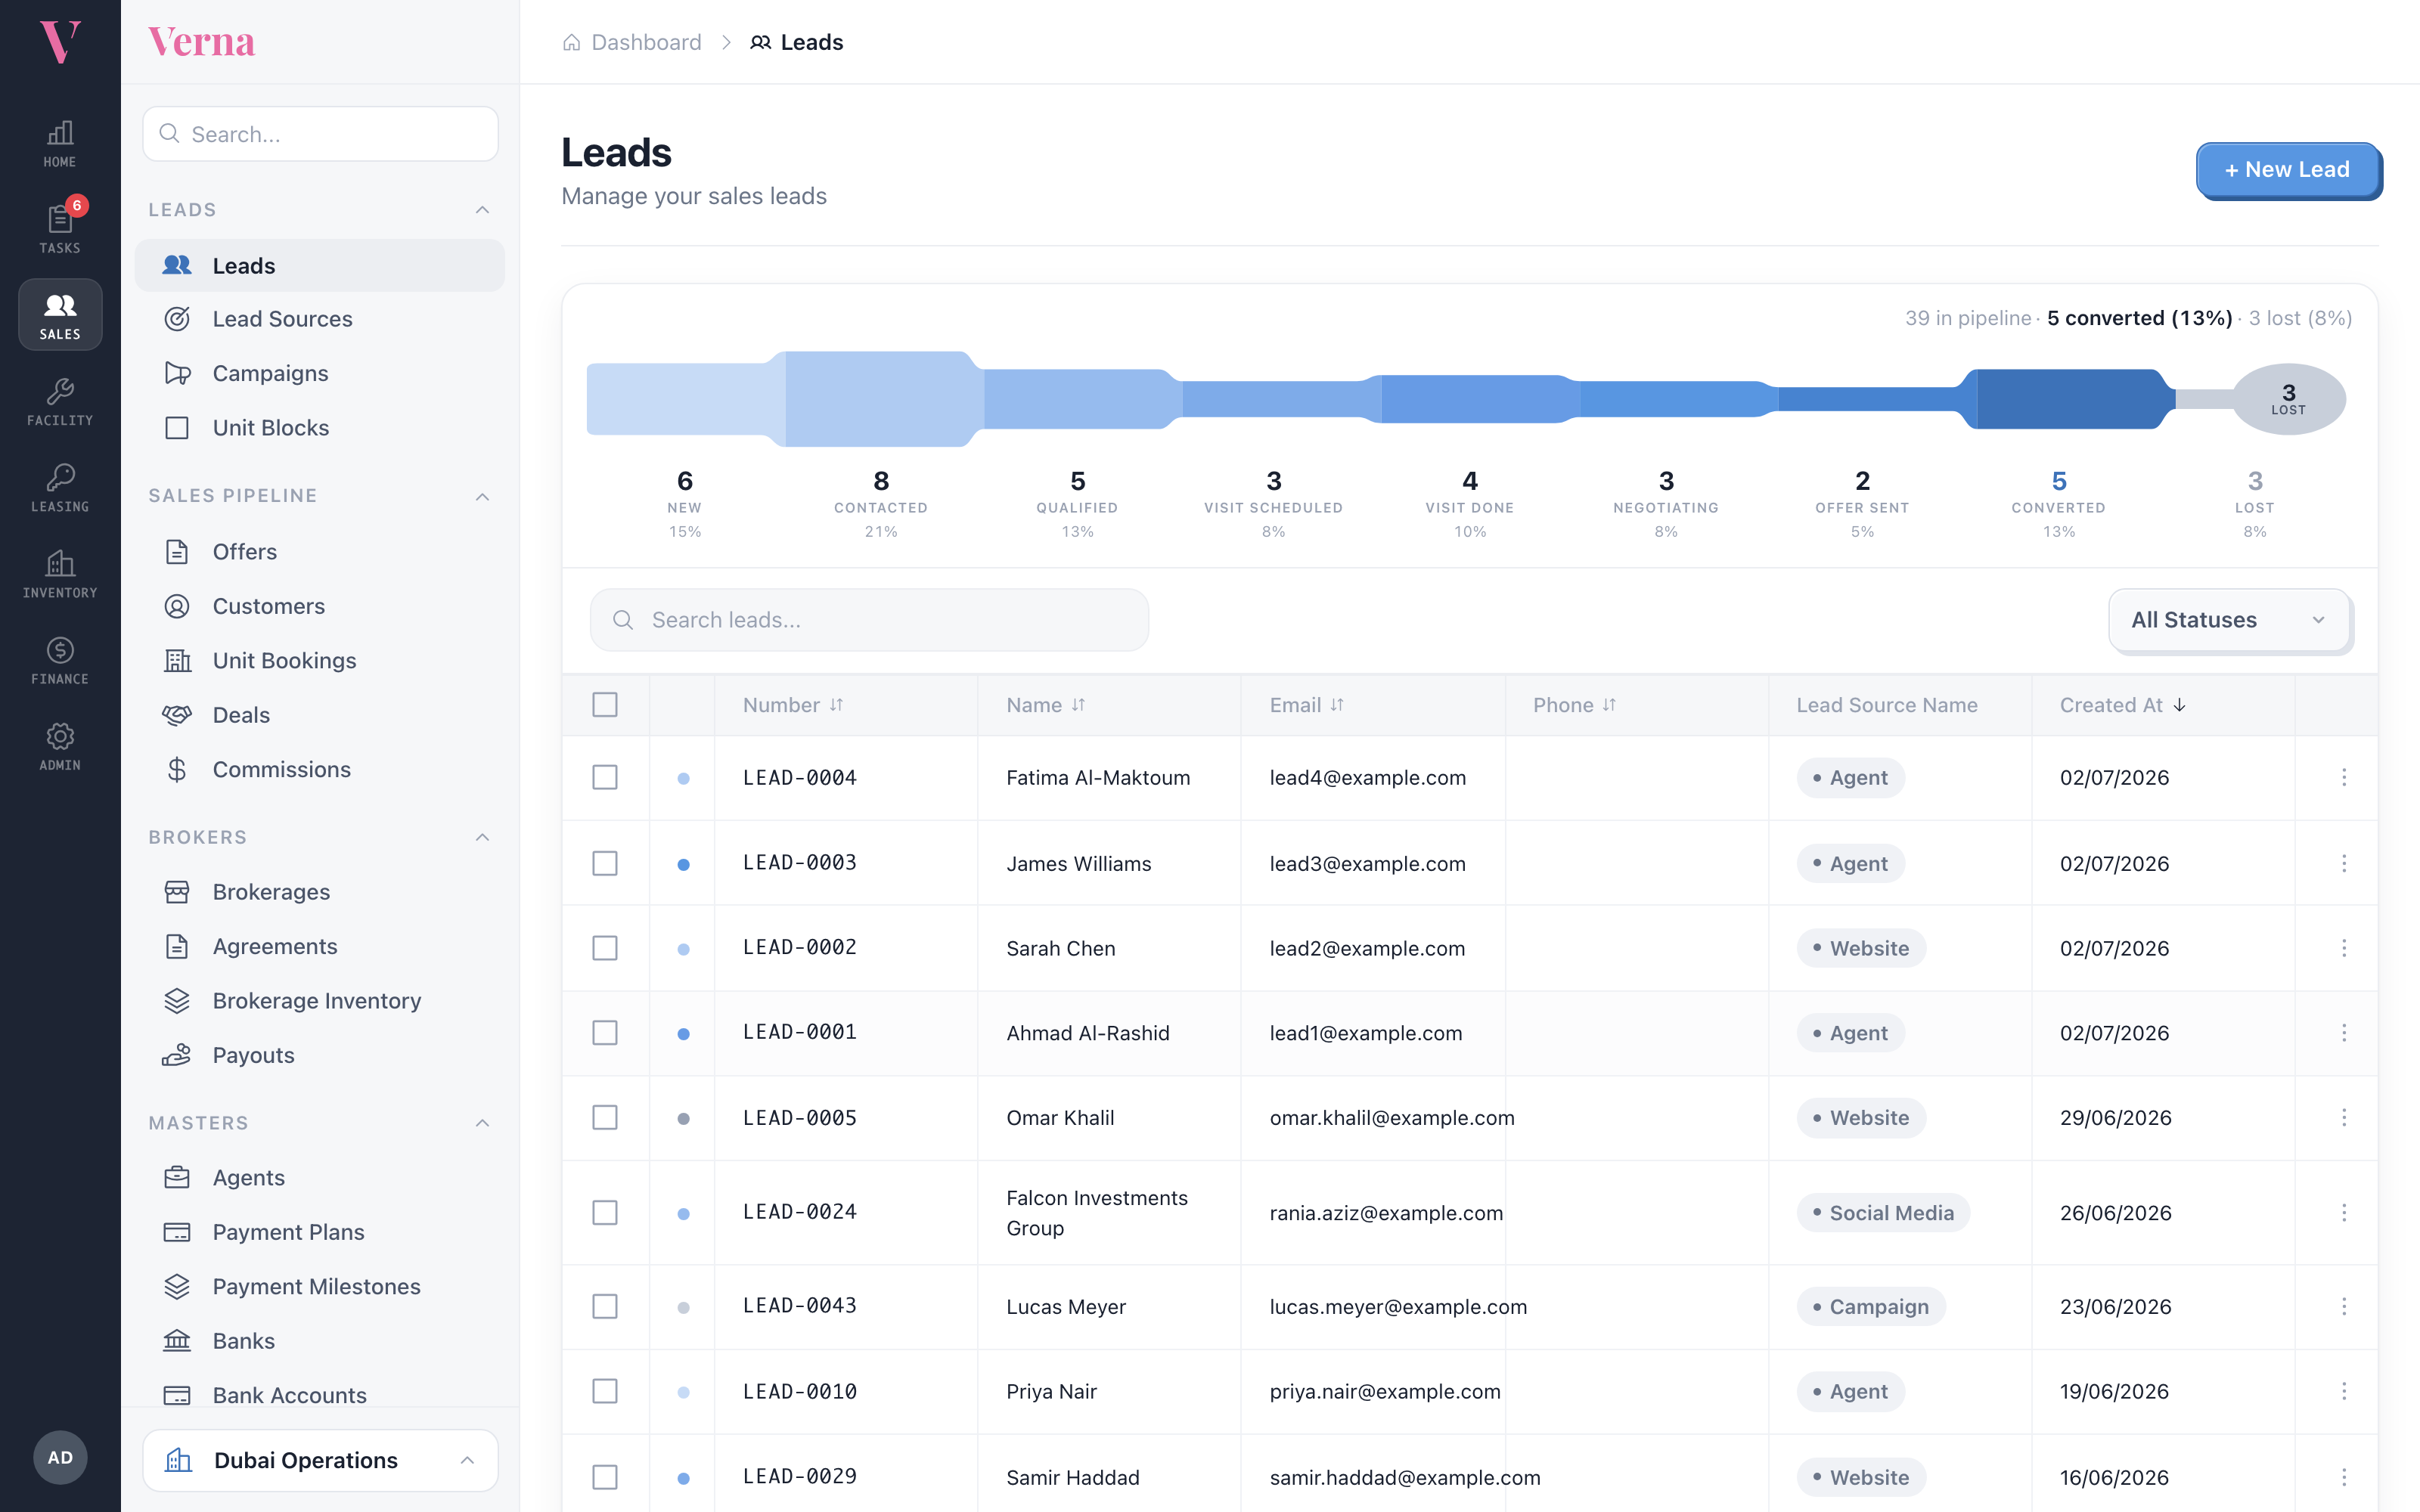Open the All Statuses filter dropdown
Viewport: 2420px width, 1512px height.
click(2230, 620)
